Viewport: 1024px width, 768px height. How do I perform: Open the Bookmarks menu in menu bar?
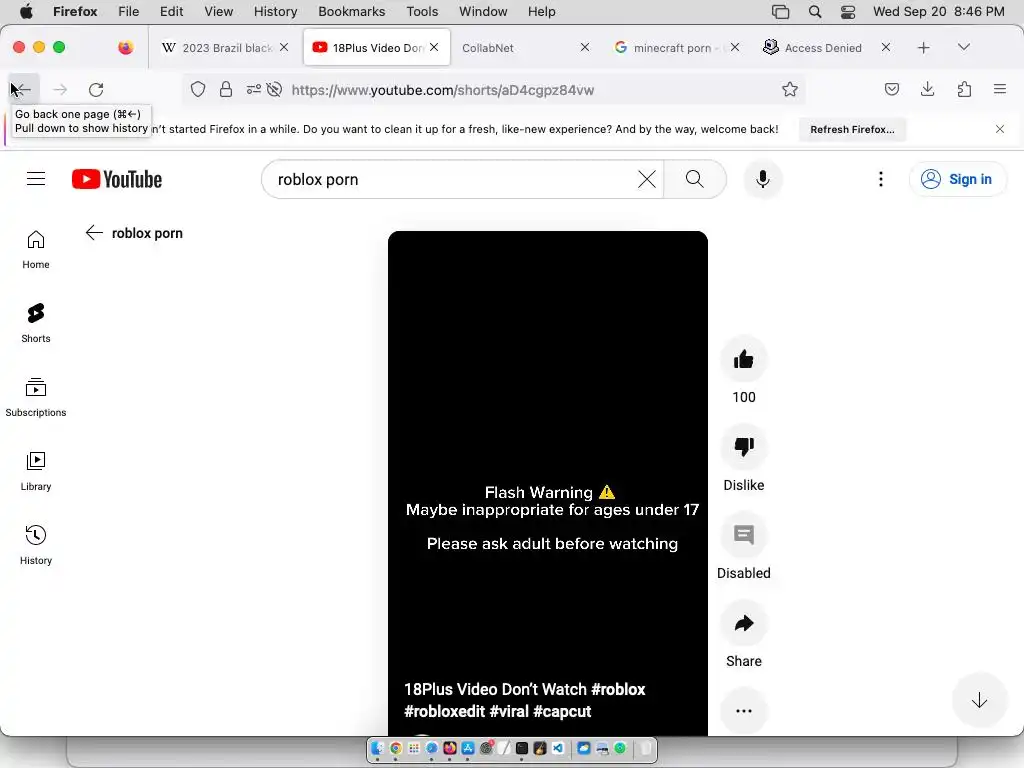pos(351,11)
